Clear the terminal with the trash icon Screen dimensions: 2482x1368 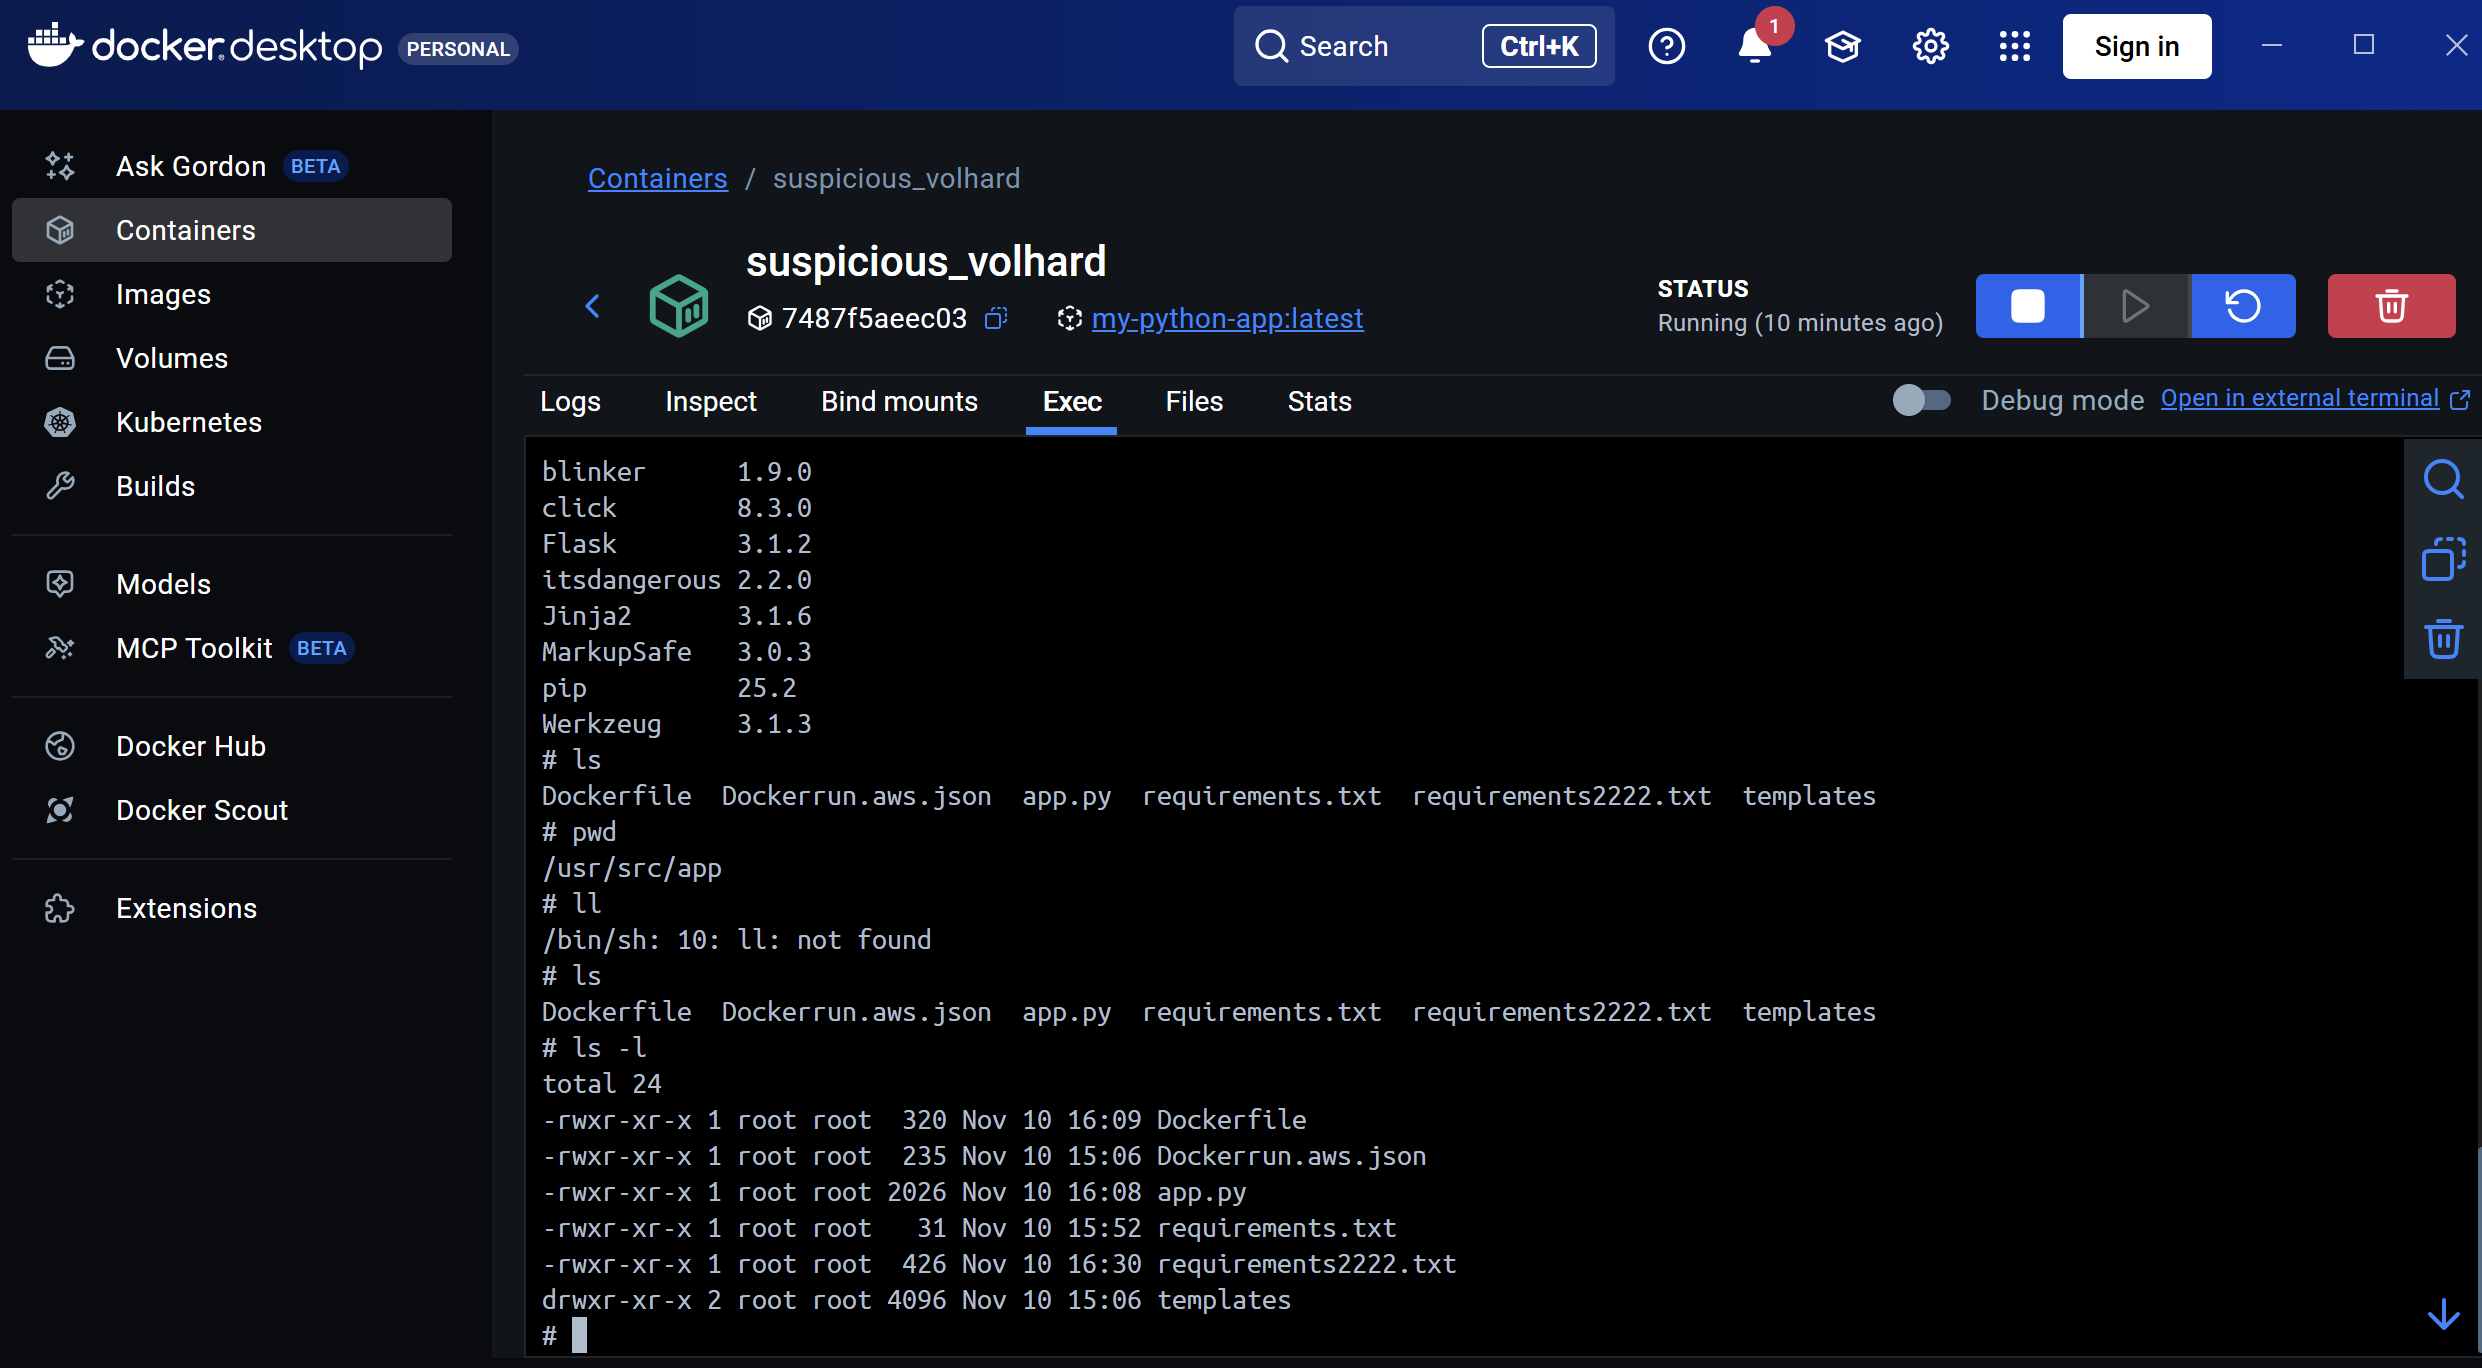(x=2442, y=639)
